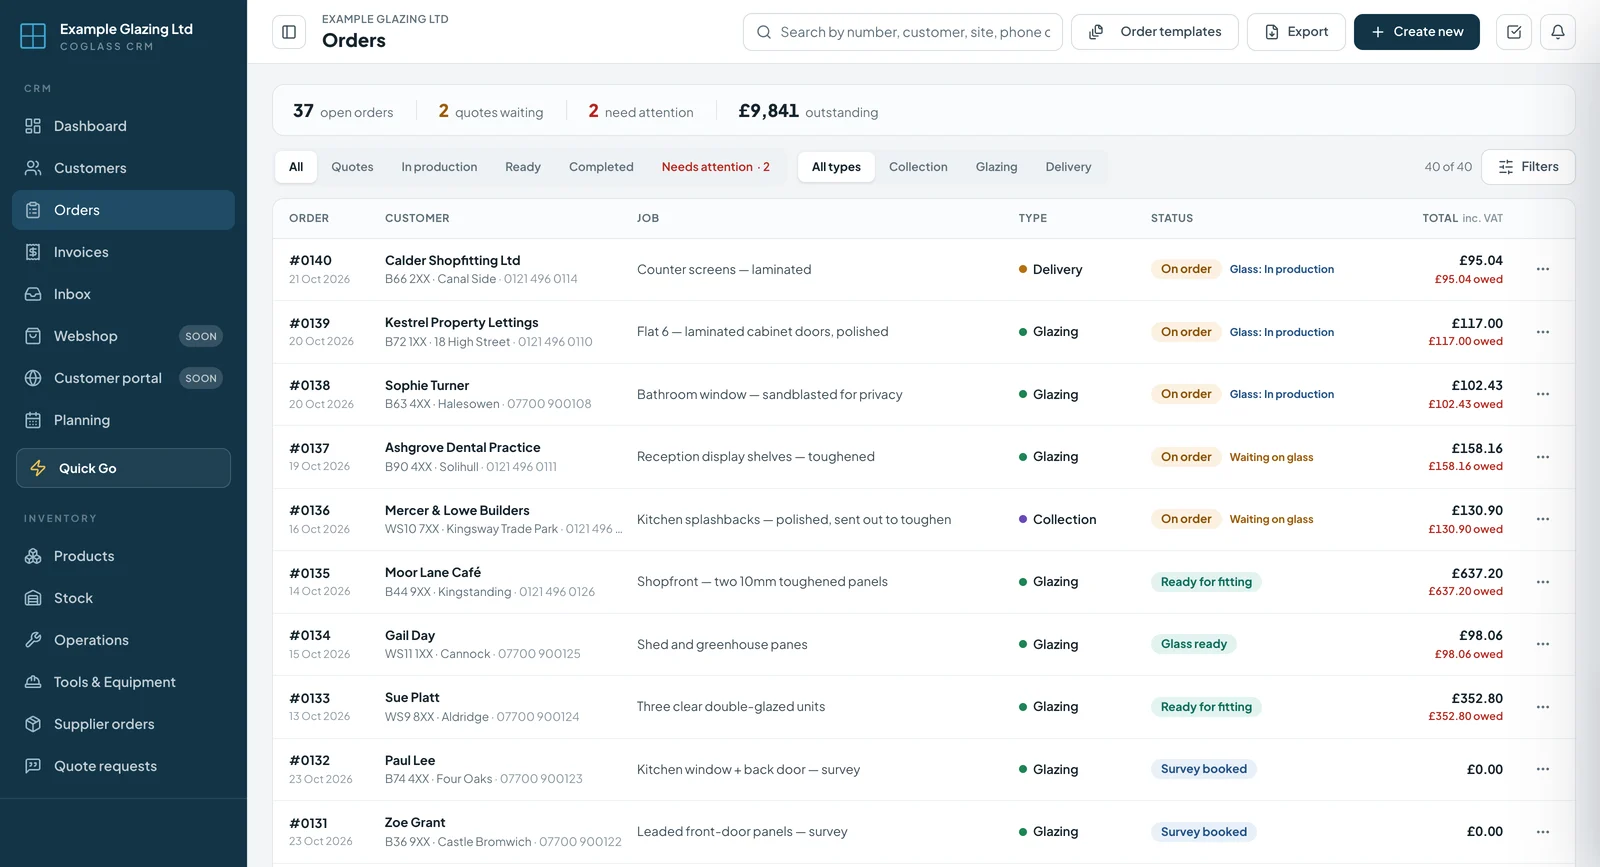The height and width of the screenshot is (867, 1600).
Task: Click the Inbox sidebar icon
Action: (x=33, y=294)
